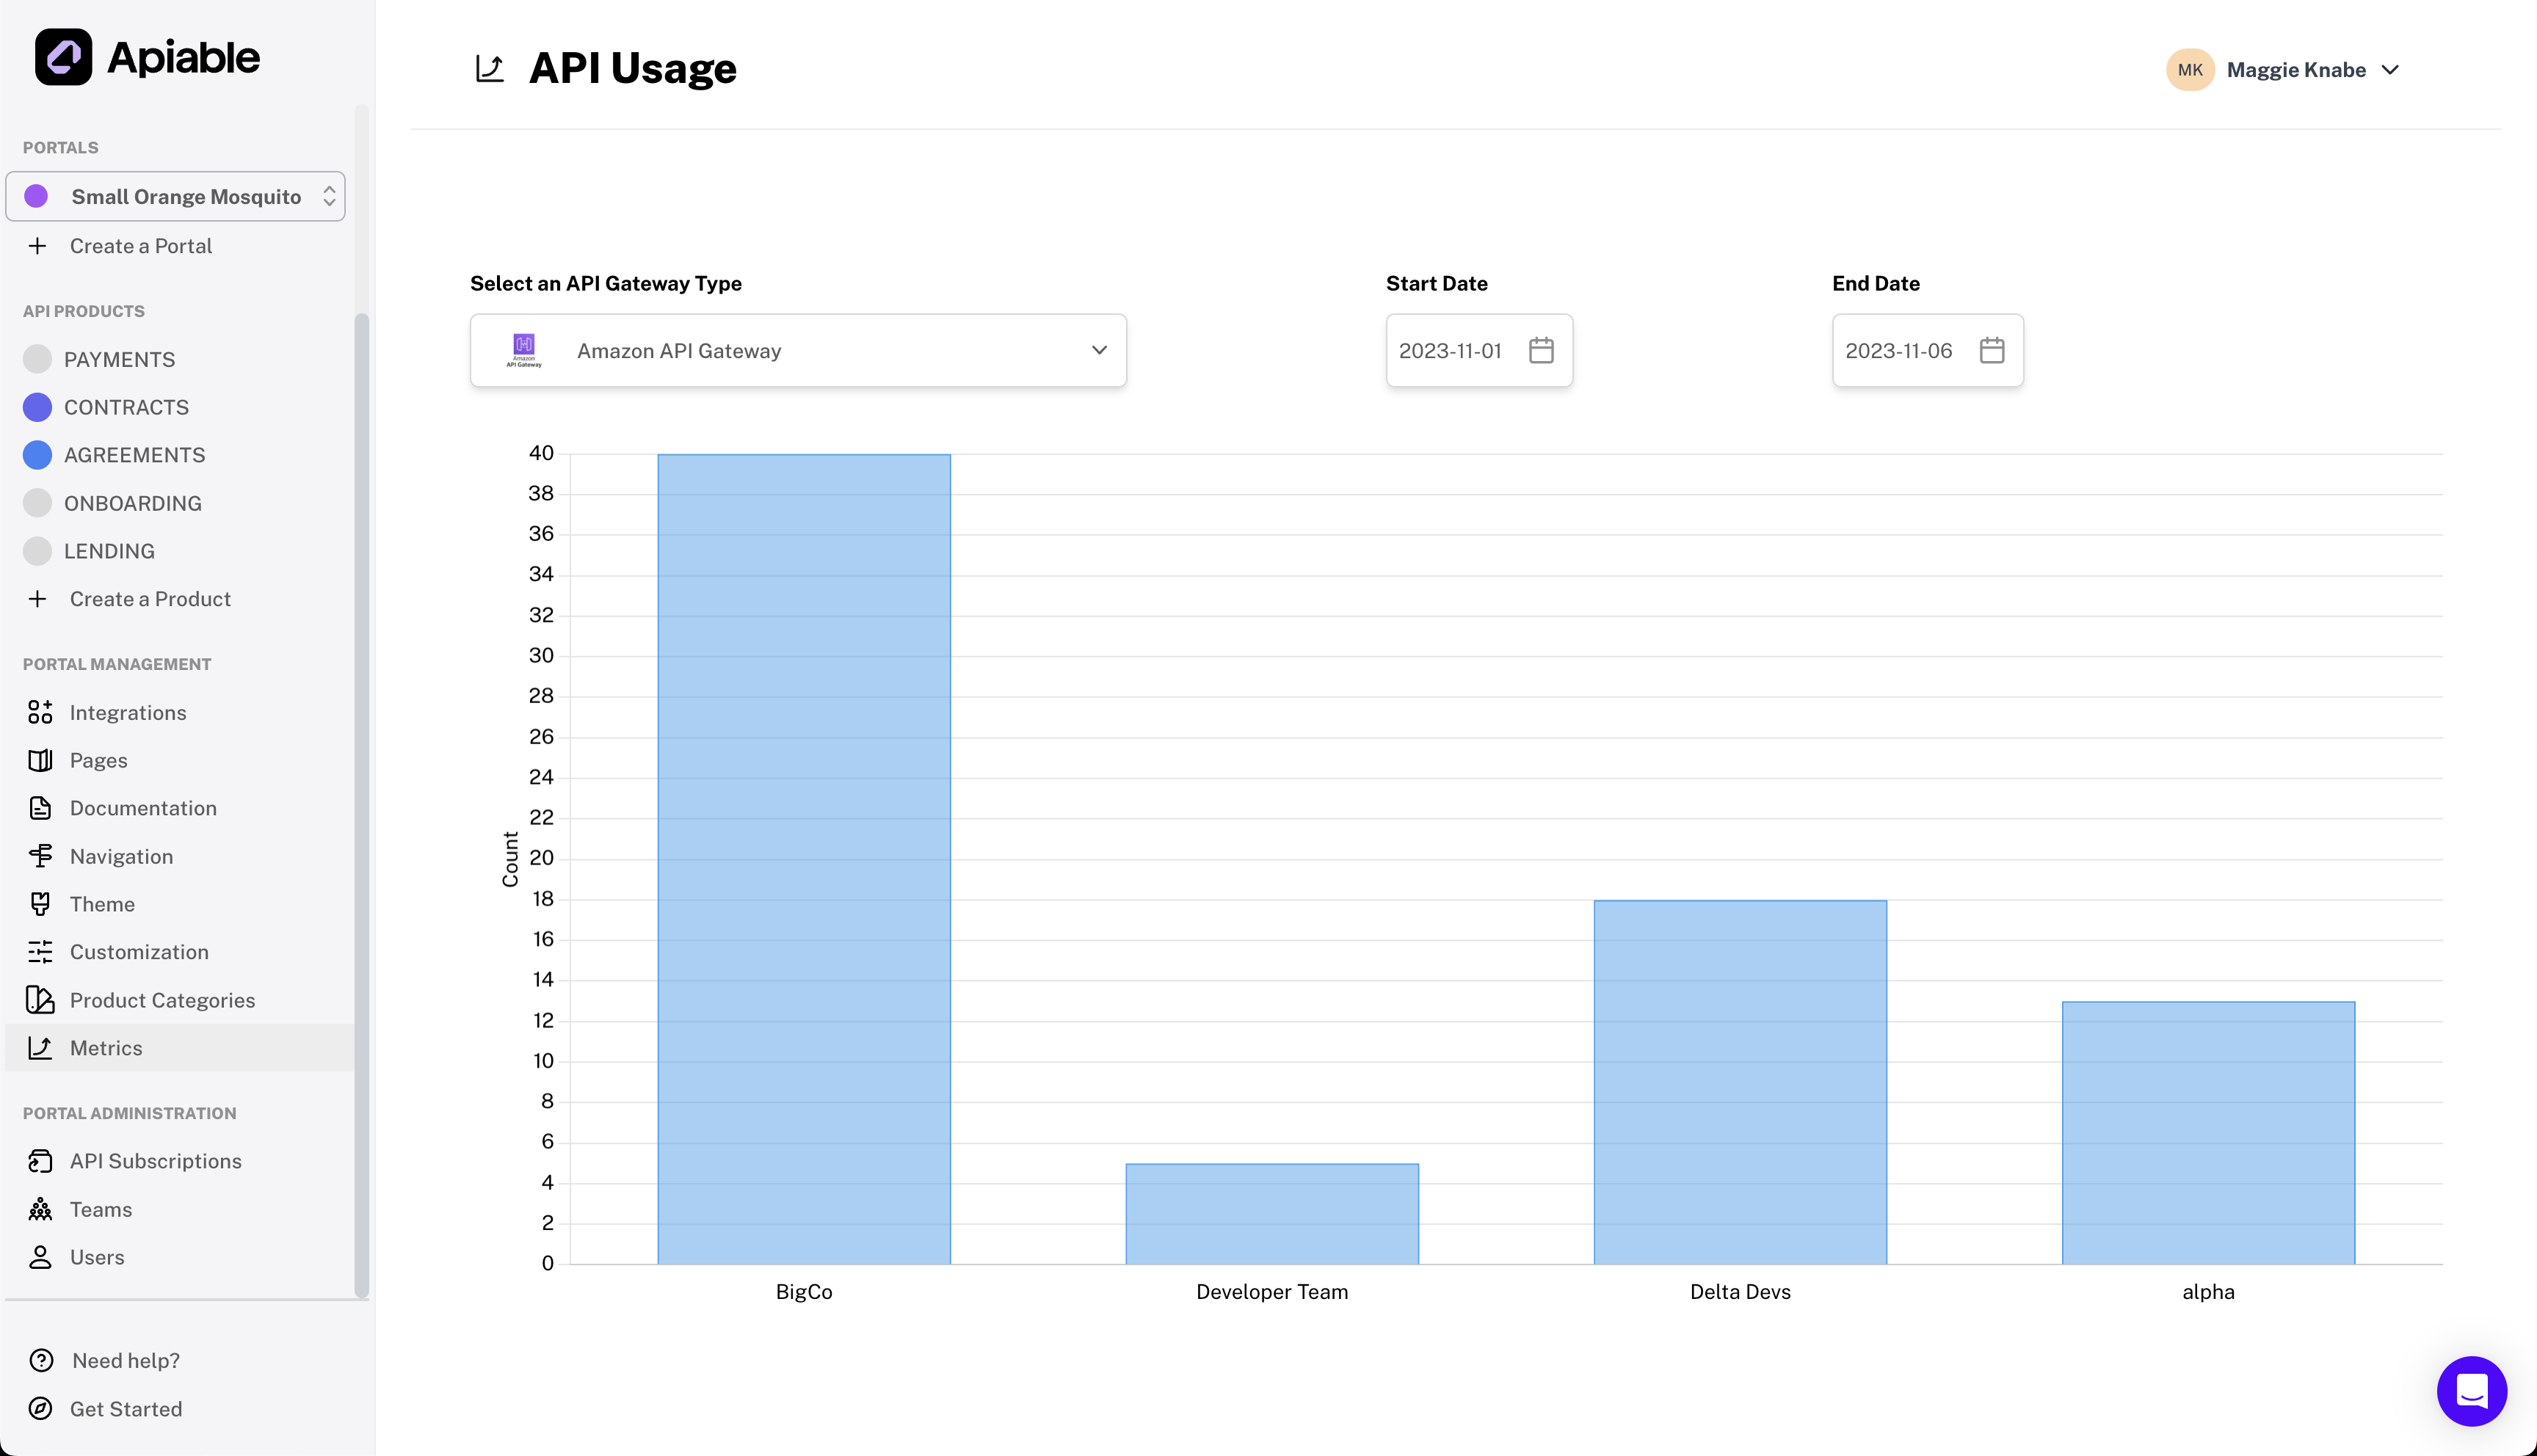The height and width of the screenshot is (1456, 2537).
Task: Click the Create a Product button
Action: pos(150,599)
